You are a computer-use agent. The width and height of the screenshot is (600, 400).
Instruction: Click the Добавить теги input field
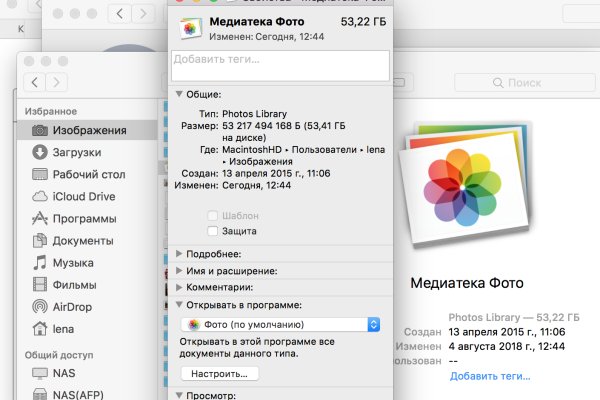point(280,65)
